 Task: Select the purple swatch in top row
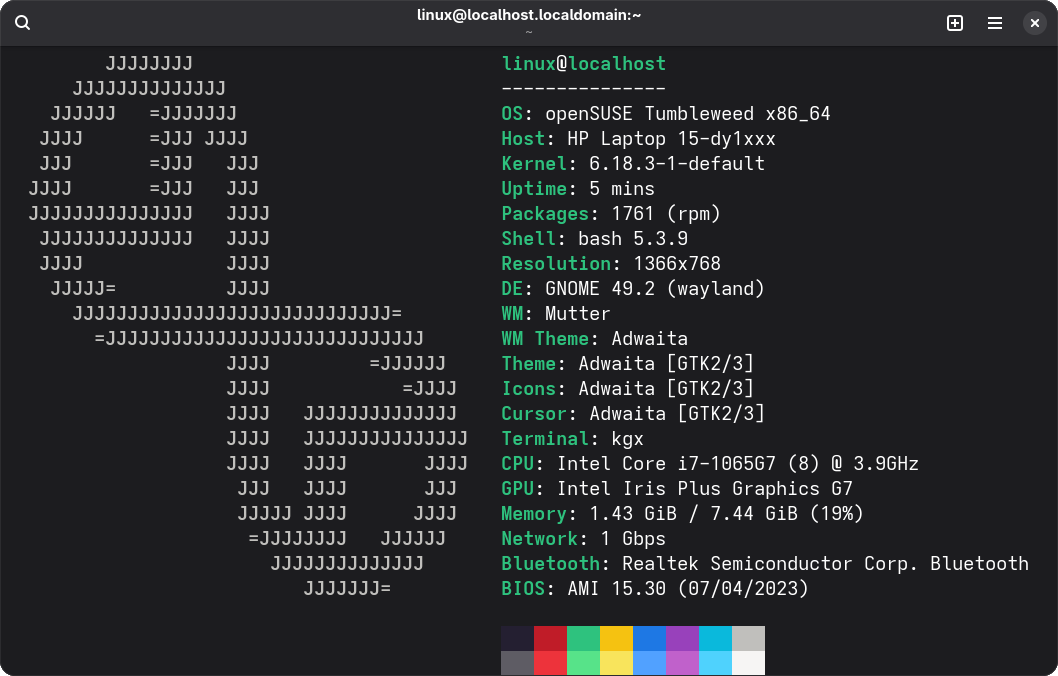(x=682, y=638)
